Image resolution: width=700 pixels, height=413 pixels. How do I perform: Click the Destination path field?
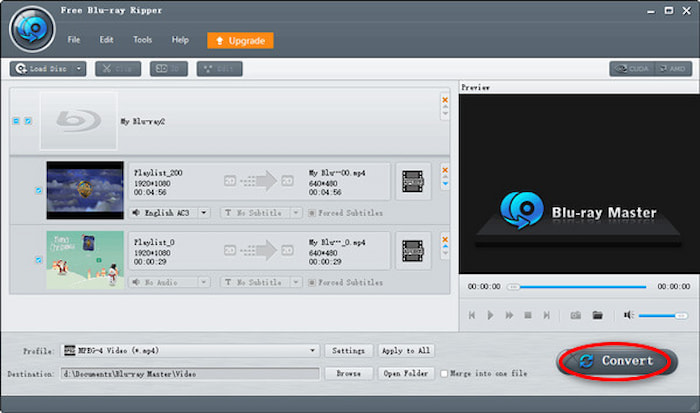coord(190,374)
